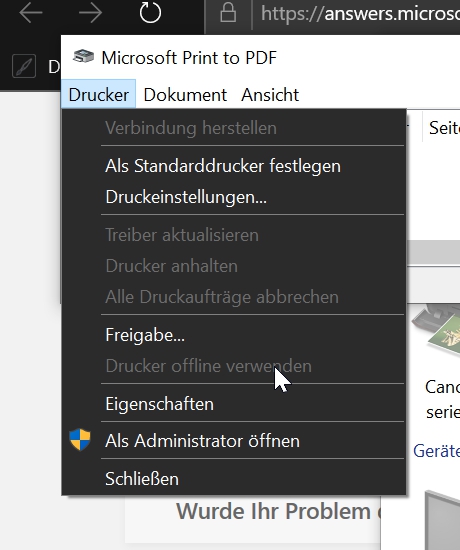Open the Dokument menu
This screenshot has width=460, height=550.
(x=185, y=95)
